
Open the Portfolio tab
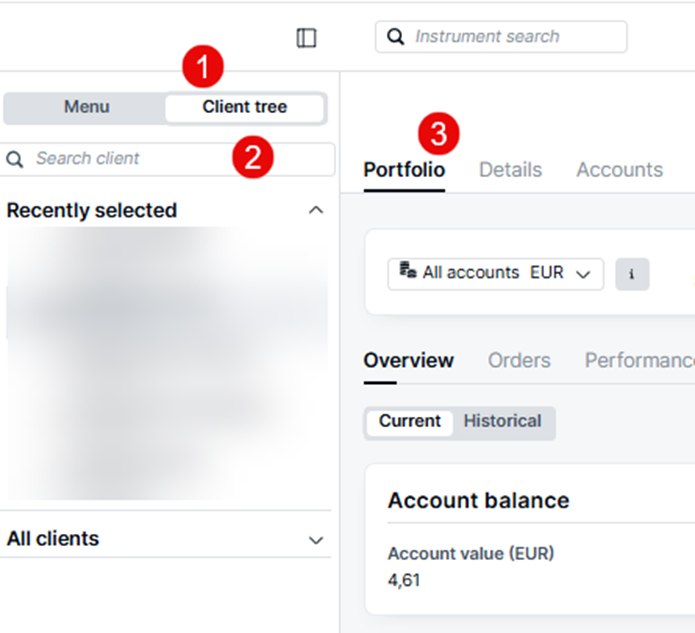[404, 170]
